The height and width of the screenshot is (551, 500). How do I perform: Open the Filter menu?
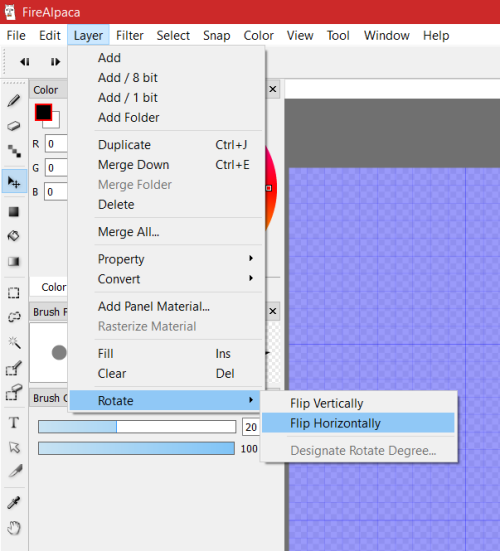pyautogui.click(x=130, y=35)
